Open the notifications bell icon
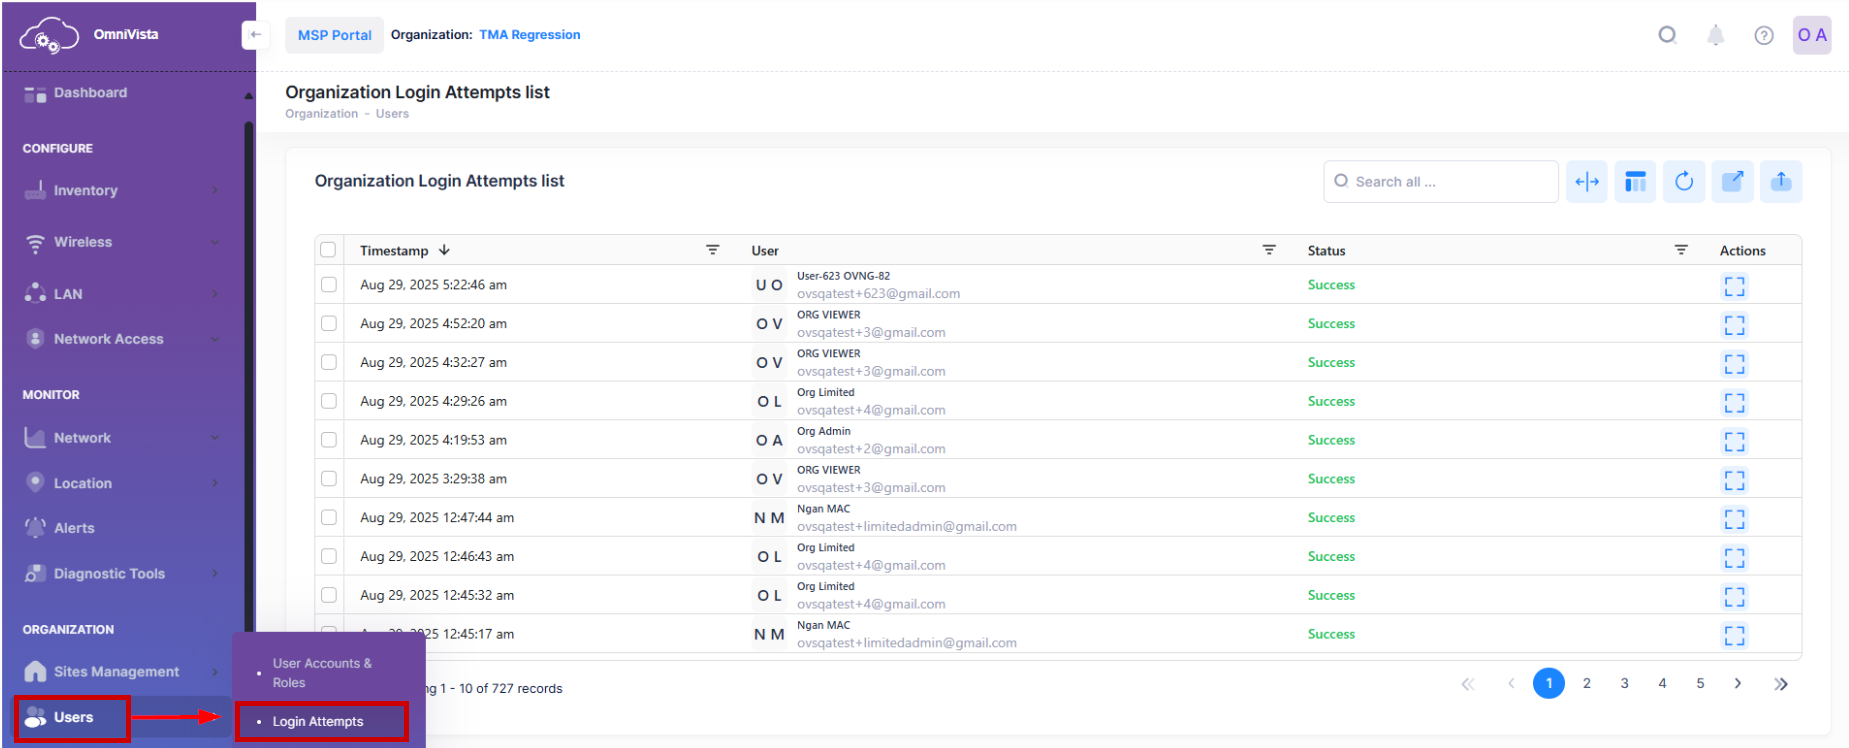Viewport: 1849px width, 748px height. coord(1715,36)
